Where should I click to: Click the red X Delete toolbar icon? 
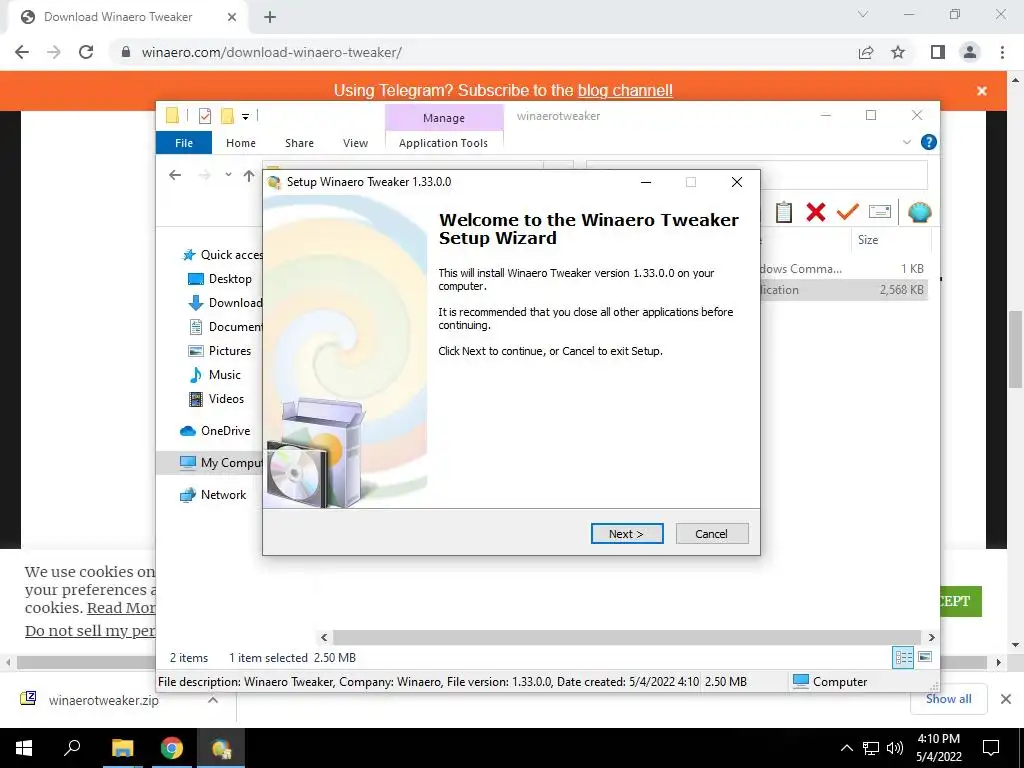816,212
